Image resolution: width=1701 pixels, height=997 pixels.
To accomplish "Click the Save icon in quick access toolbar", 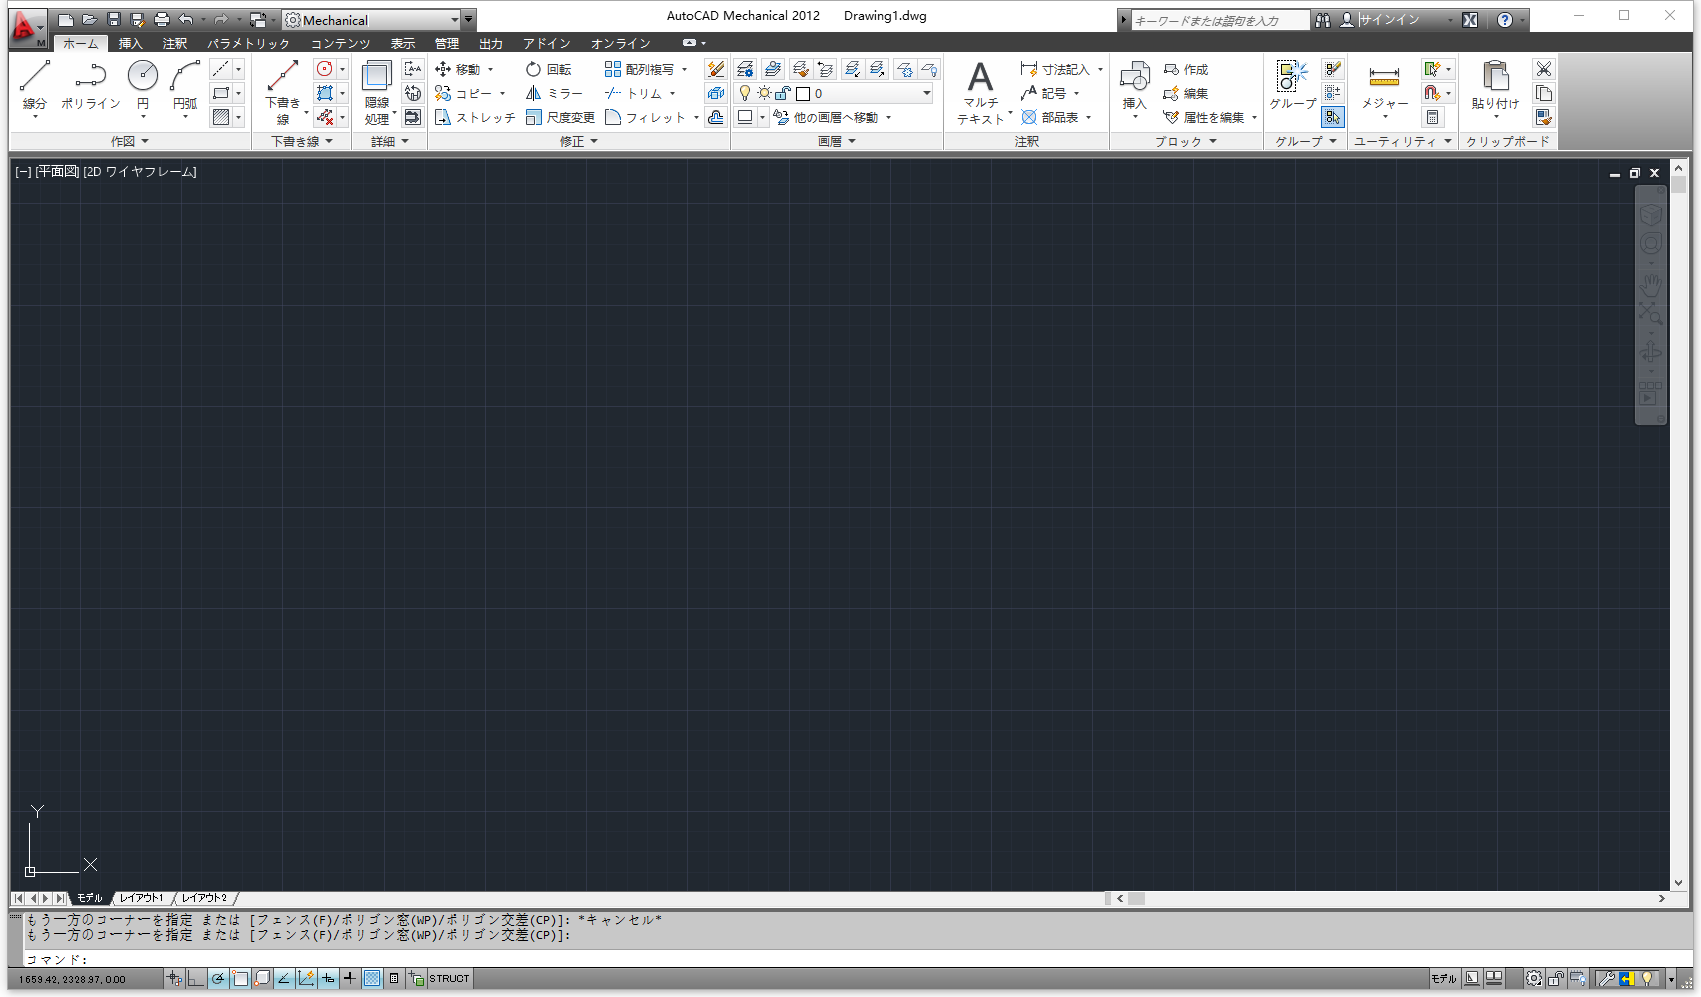I will 113,20.
